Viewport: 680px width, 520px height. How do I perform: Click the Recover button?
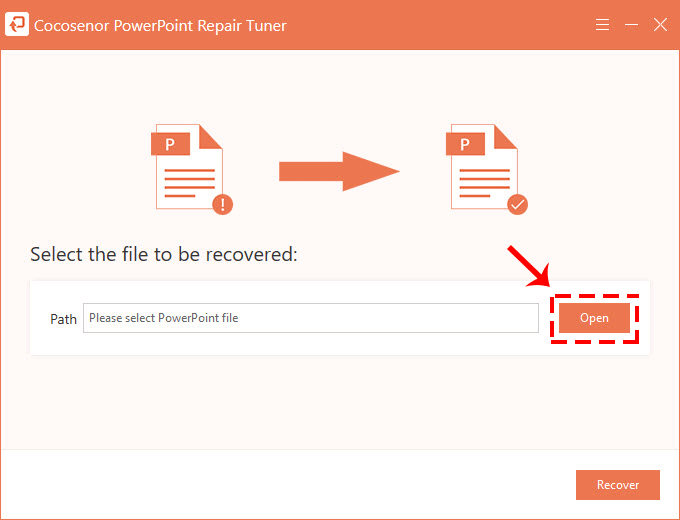(618, 484)
